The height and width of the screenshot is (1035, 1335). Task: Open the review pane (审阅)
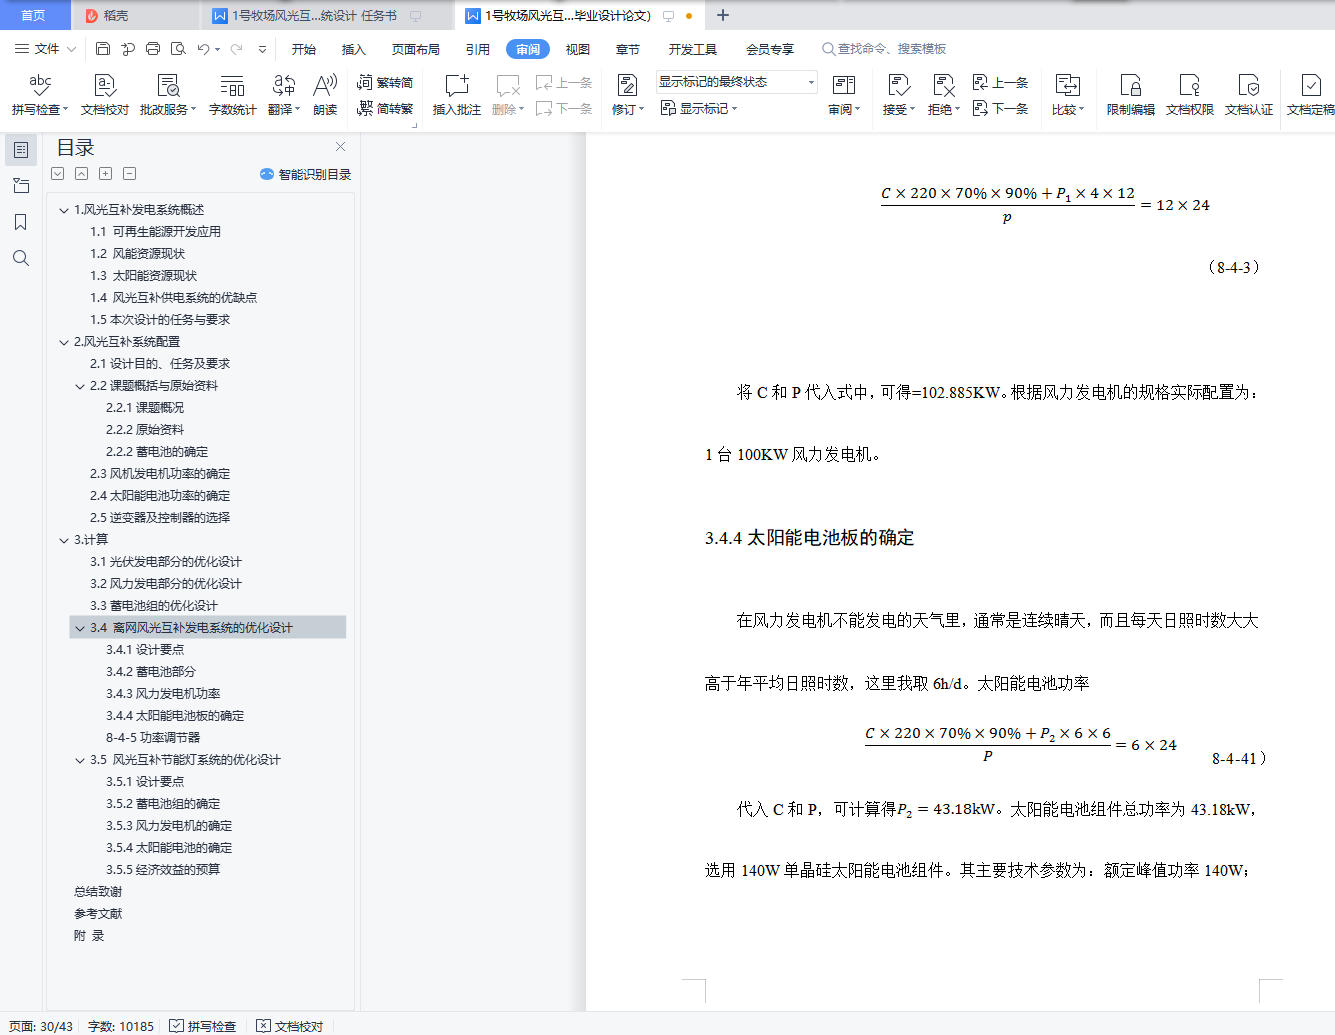[x=844, y=95]
